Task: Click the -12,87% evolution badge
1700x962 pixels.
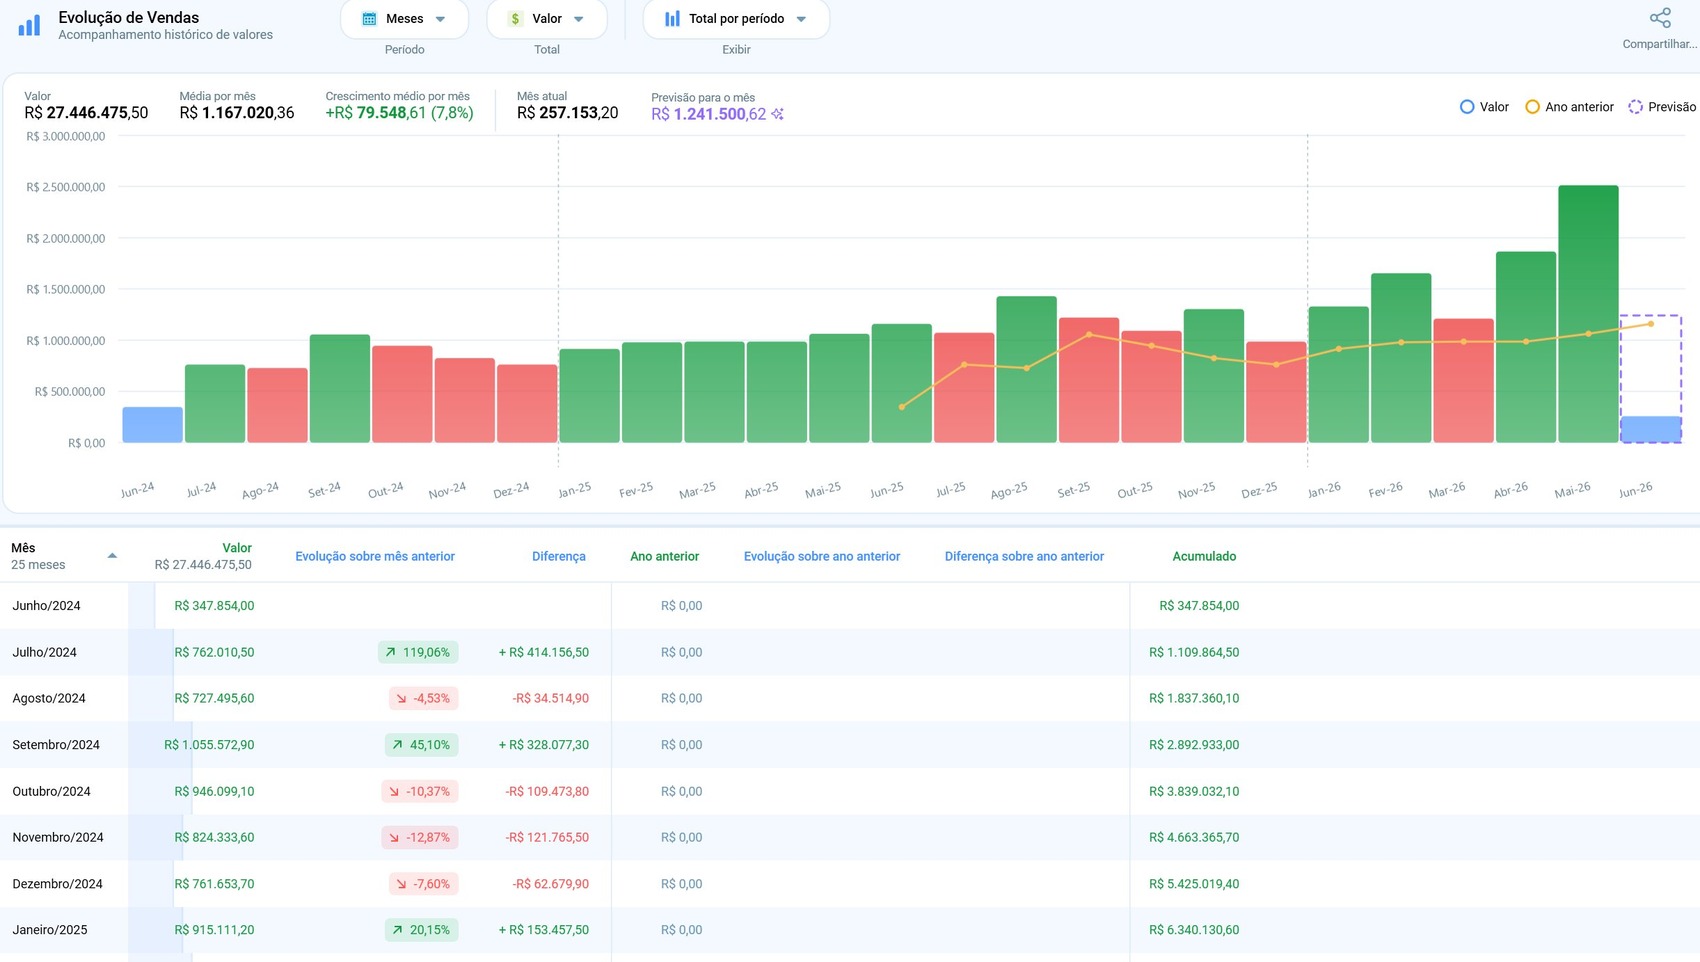Action: point(420,837)
